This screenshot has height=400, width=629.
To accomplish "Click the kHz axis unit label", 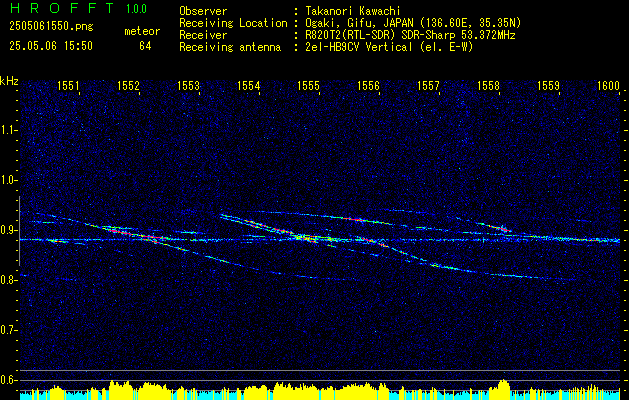I will click(9, 81).
